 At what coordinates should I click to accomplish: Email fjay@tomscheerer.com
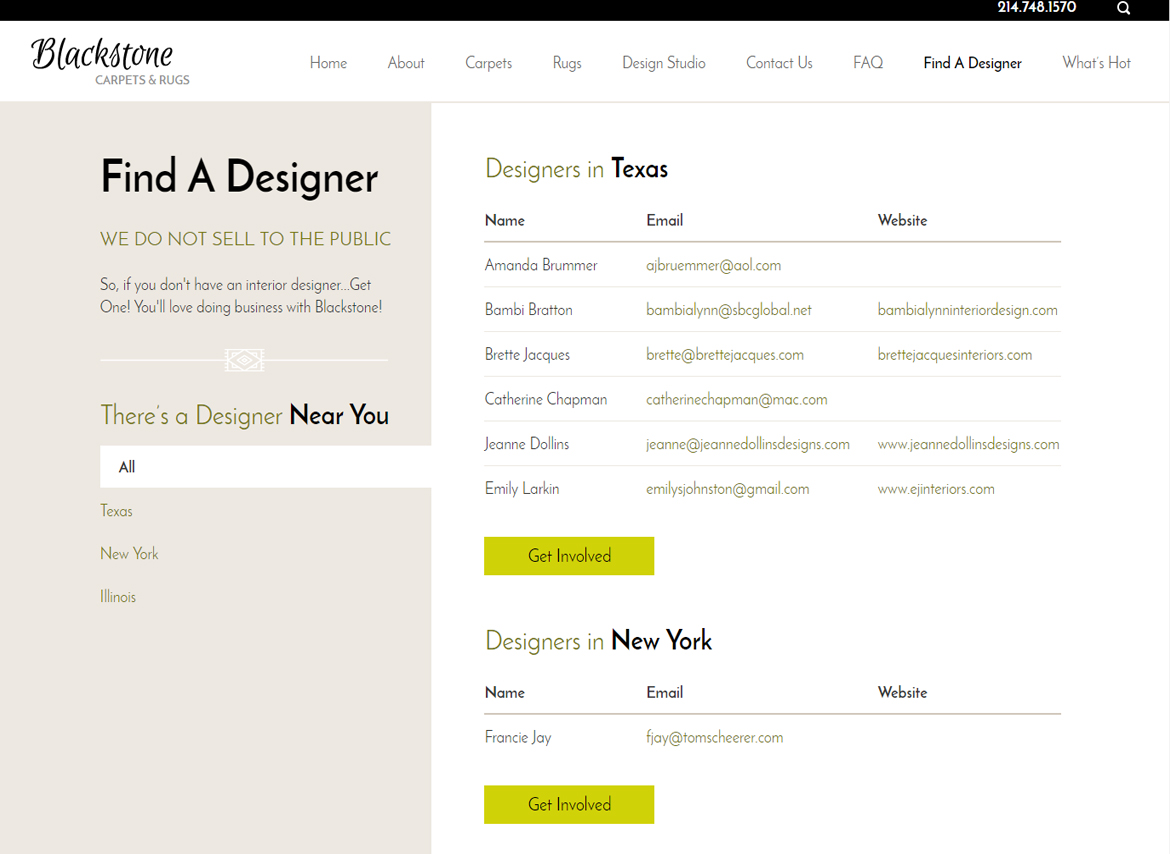tap(714, 738)
